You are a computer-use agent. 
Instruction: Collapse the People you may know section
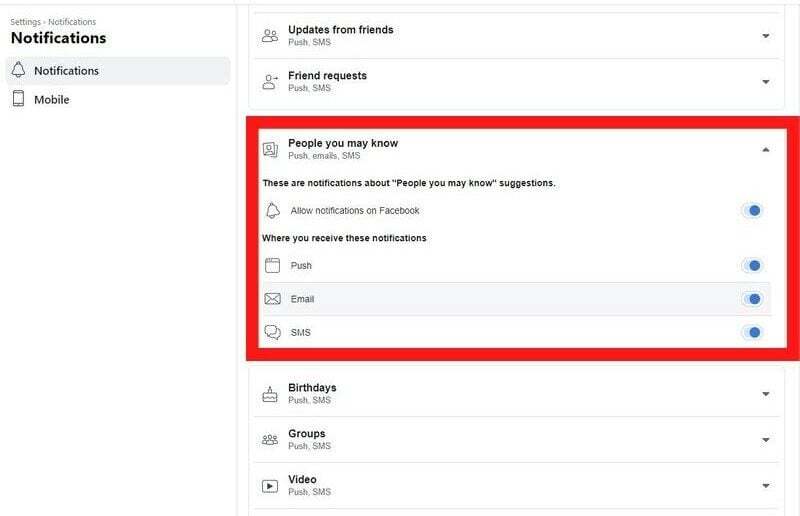(x=765, y=150)
